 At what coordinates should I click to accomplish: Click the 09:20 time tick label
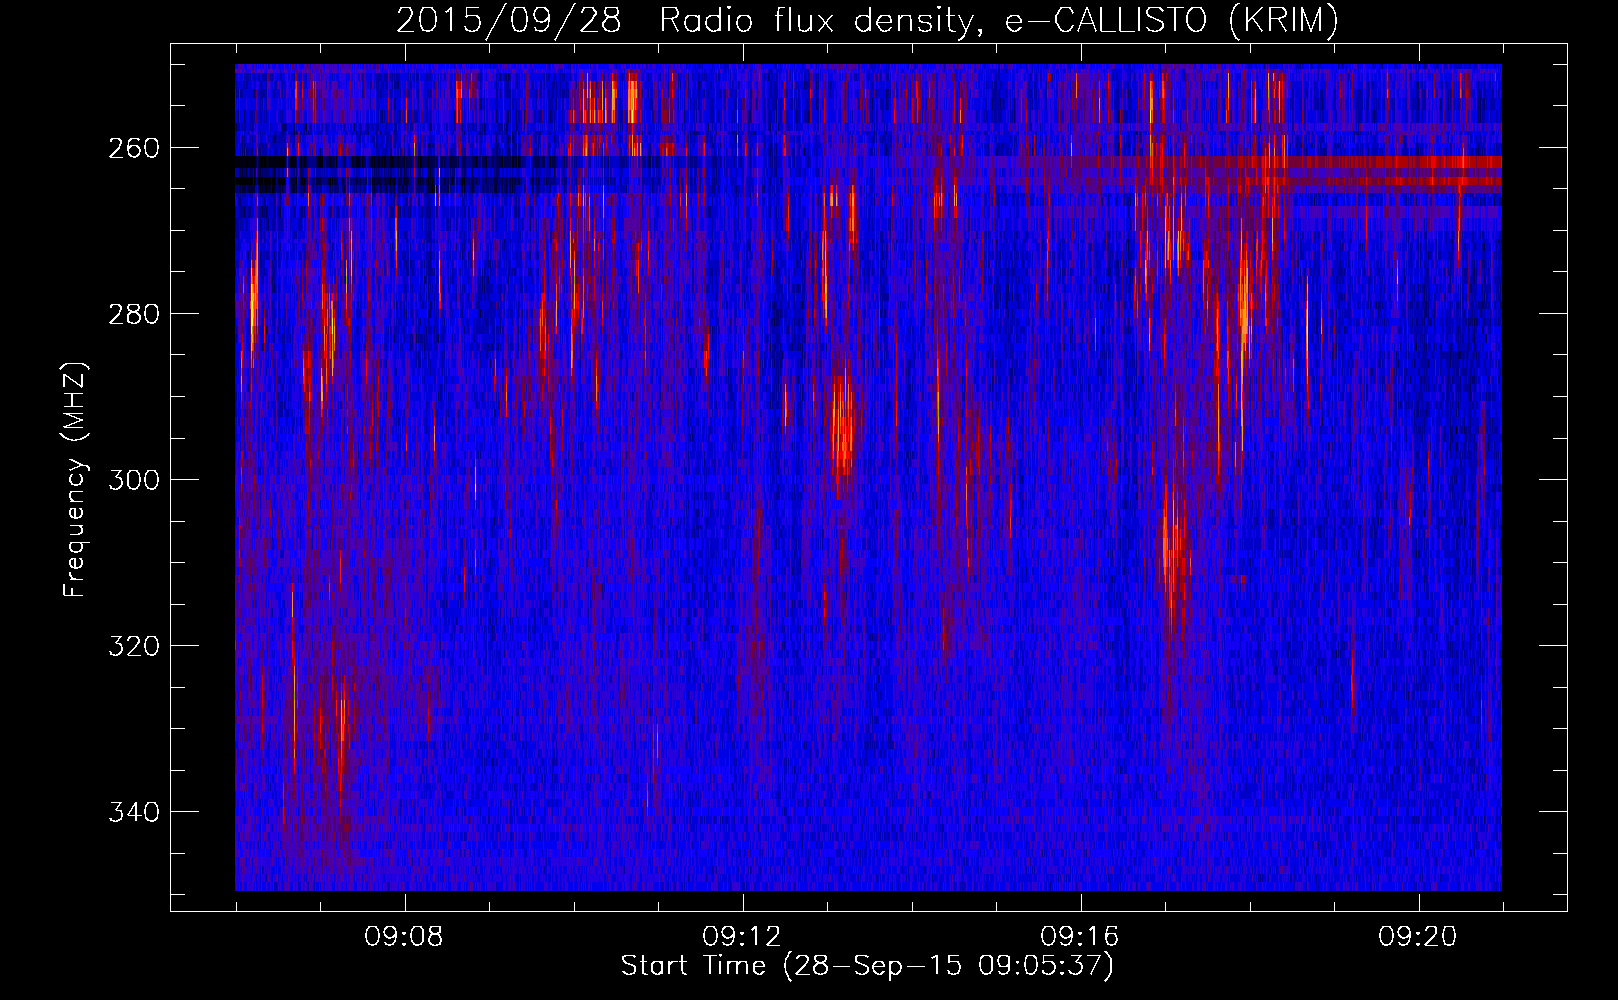click(1418, 937)
